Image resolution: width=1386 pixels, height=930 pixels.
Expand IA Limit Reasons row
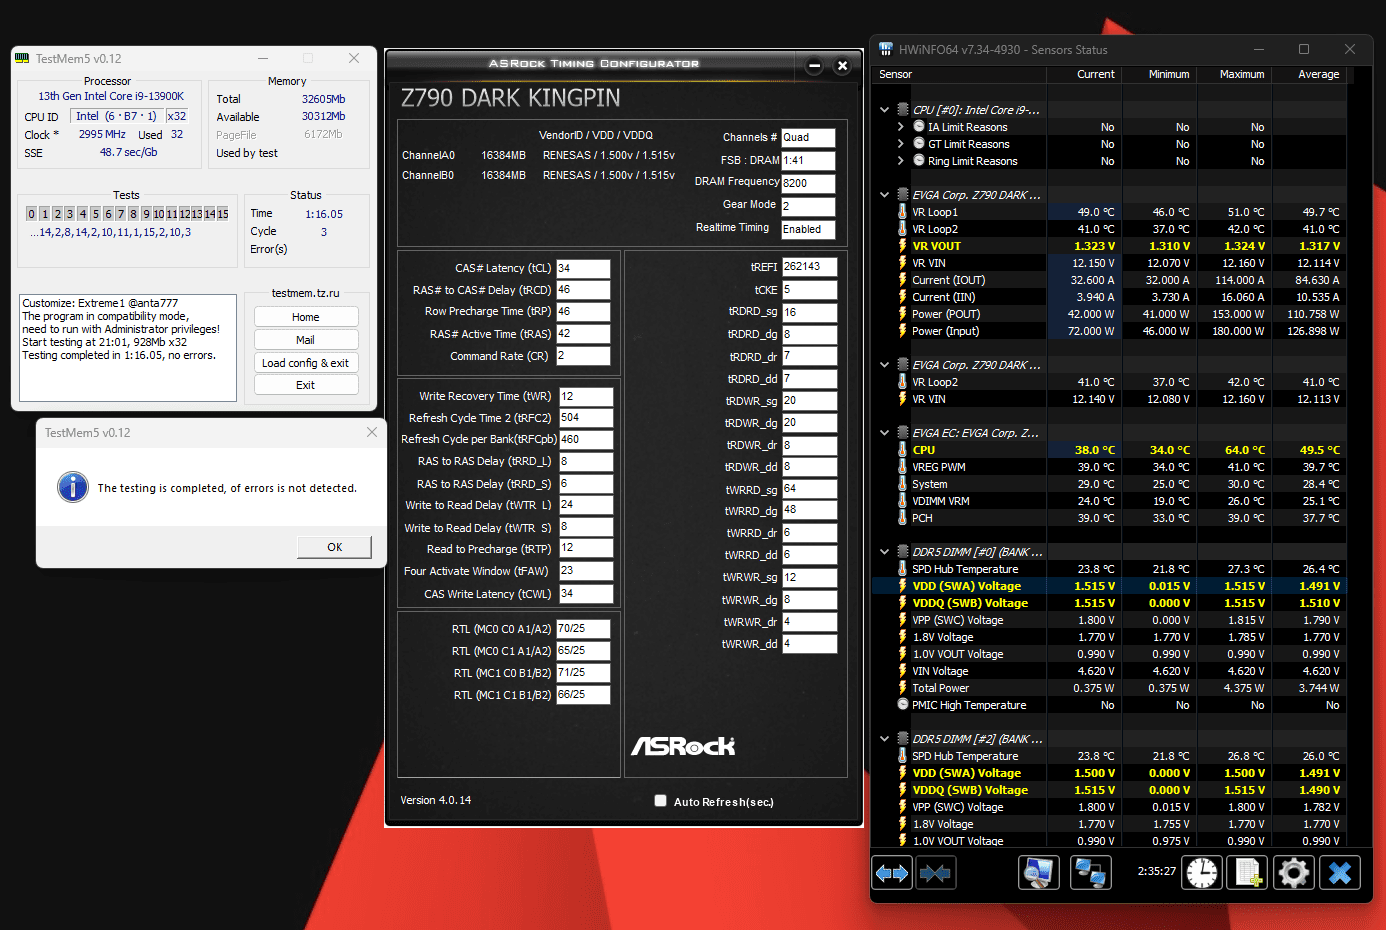tap(900, 127)
